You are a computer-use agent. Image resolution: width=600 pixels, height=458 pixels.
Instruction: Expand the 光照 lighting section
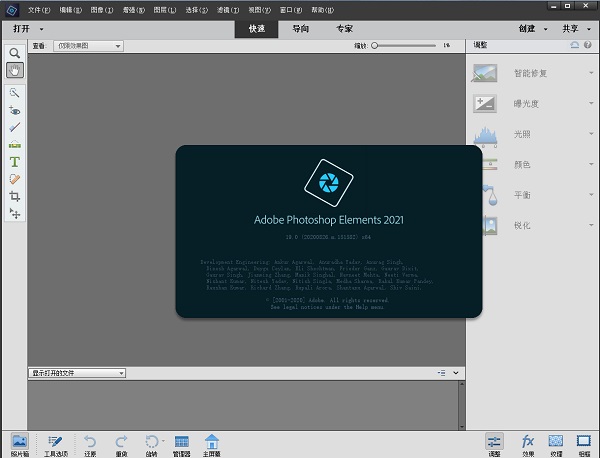pos(591,134)
